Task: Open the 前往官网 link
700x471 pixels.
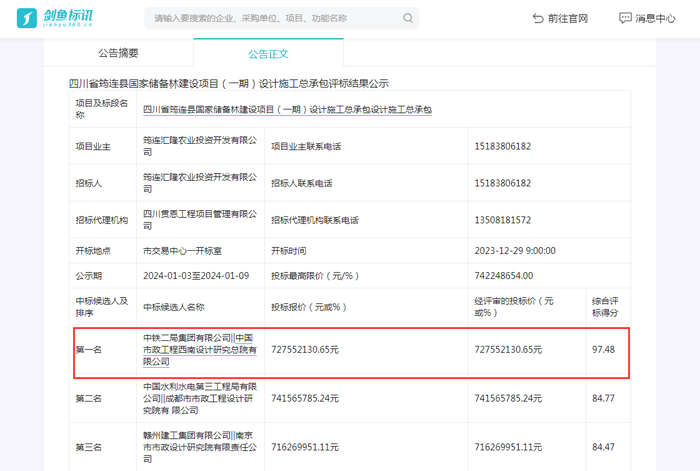Action: (x=568, y=18)
